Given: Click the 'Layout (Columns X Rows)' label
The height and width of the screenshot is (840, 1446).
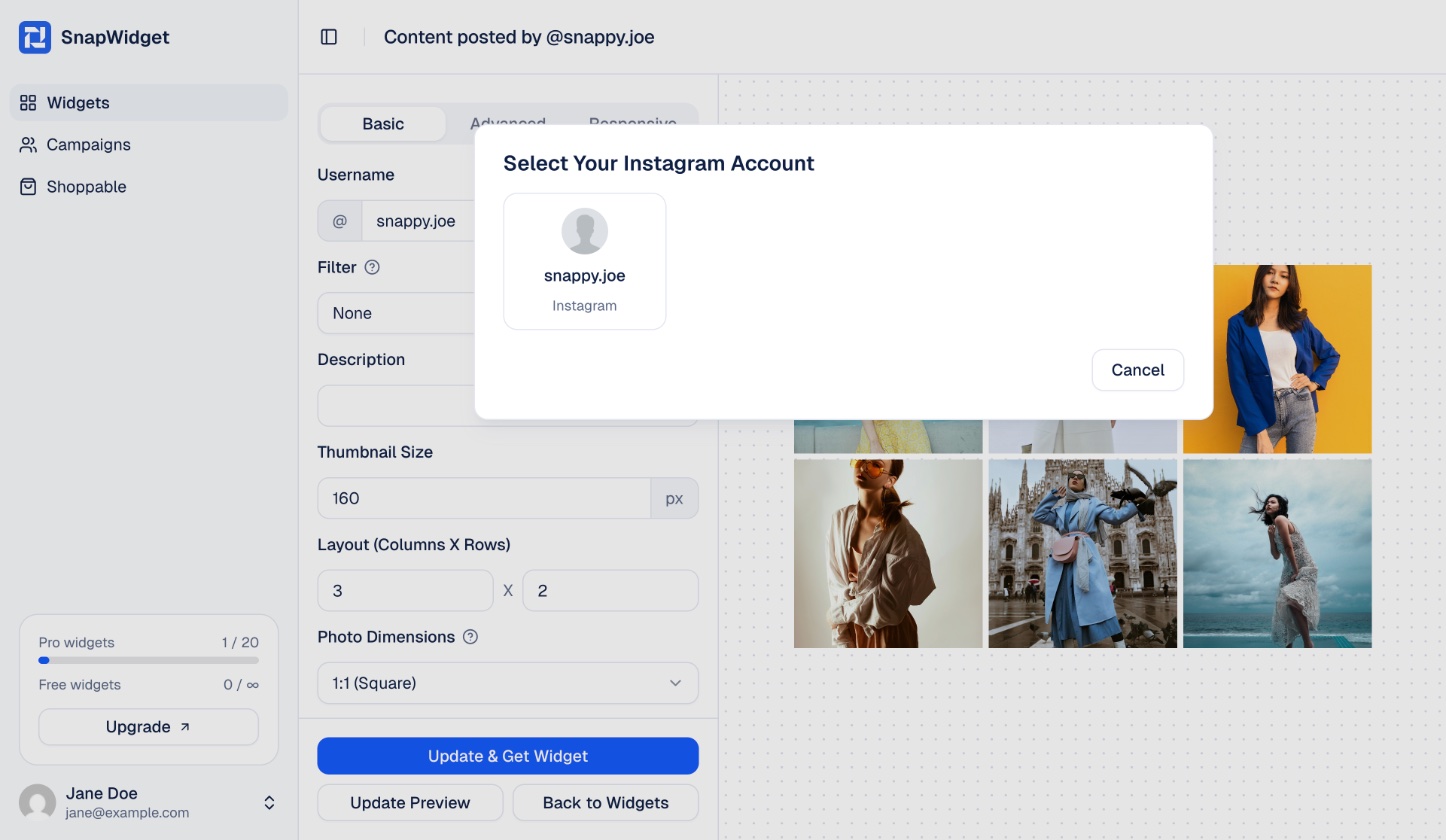Looking at the screenshot, I should click(414, 545).
